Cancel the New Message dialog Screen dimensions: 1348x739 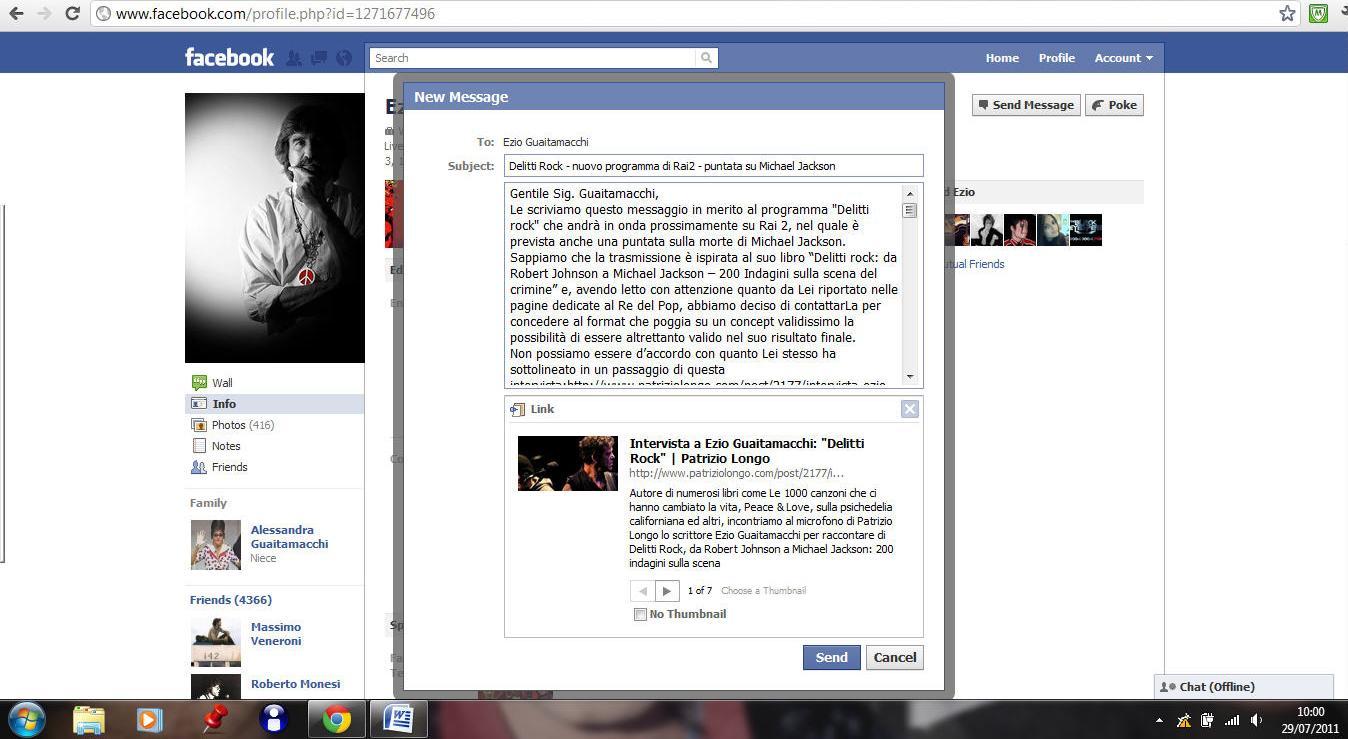(894, 657)
